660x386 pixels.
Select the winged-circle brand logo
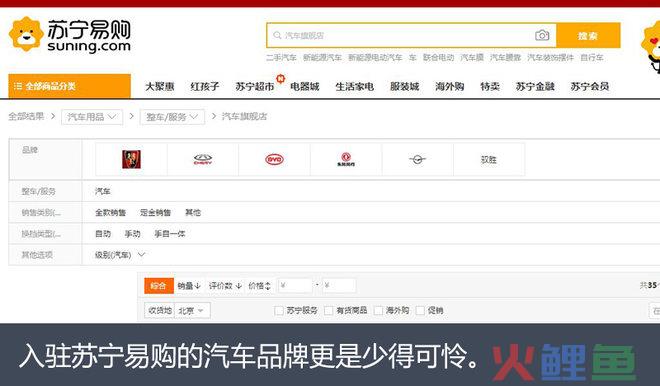[418, 159]
